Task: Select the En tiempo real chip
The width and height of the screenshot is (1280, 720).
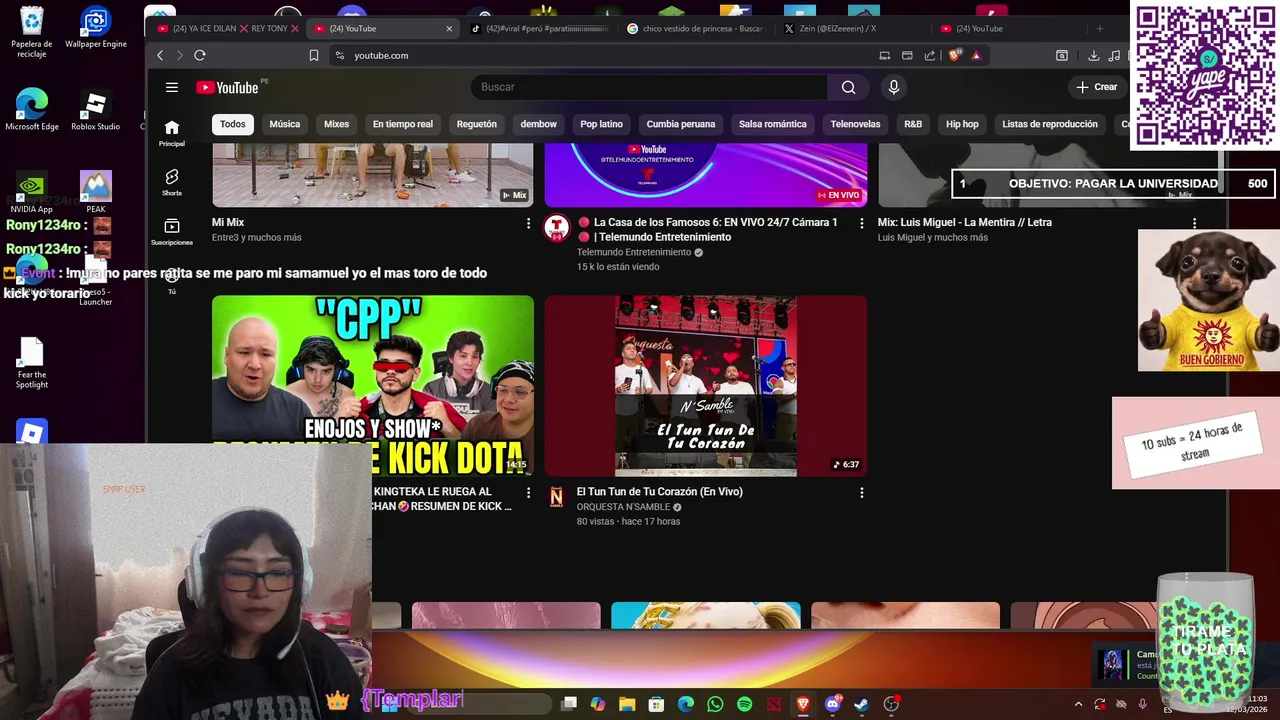Action: coord(403,124)
